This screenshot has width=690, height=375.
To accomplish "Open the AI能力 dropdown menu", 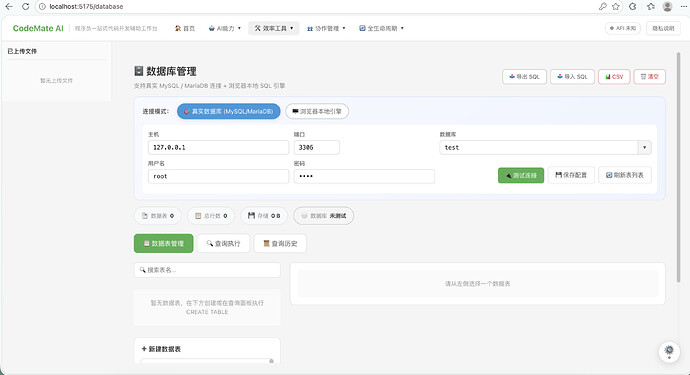I will 224,28.
